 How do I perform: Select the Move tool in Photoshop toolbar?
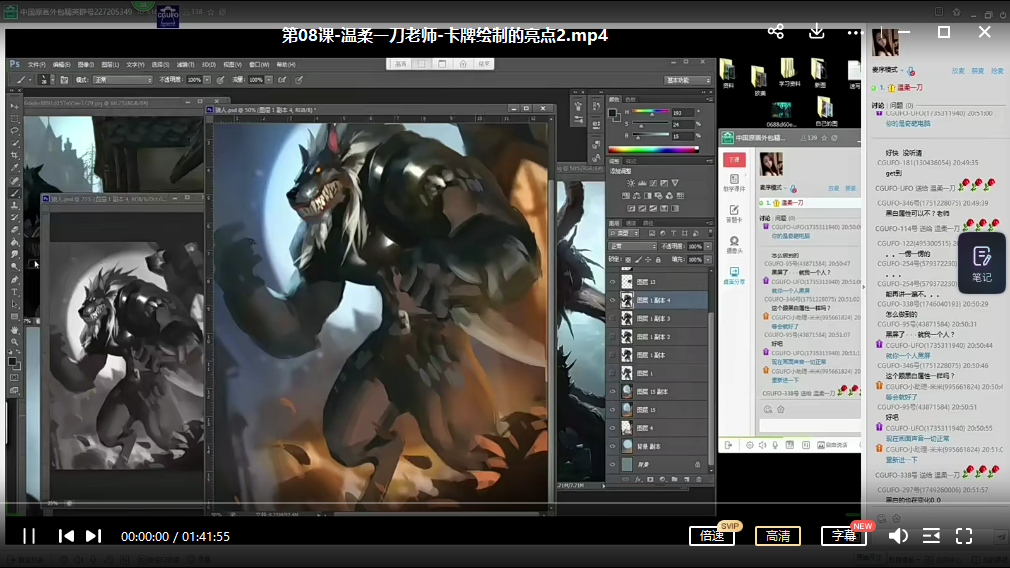(15, 106)
